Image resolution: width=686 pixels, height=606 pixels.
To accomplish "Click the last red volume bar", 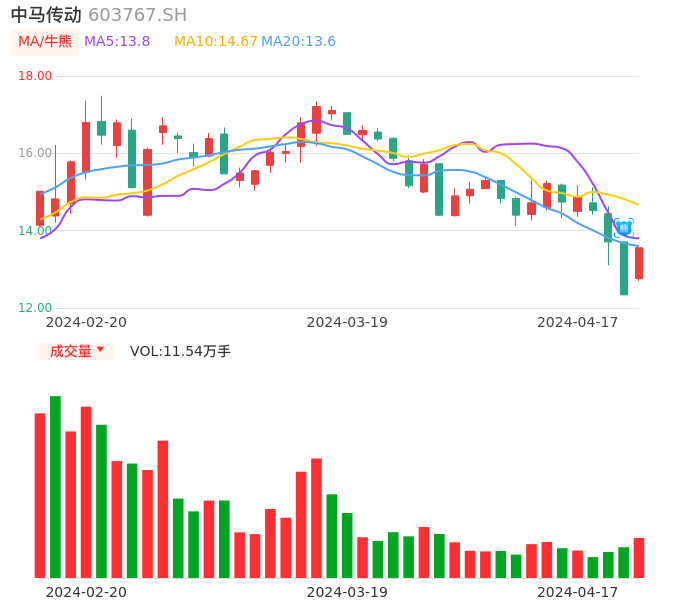I will click(x=639, y=558).
